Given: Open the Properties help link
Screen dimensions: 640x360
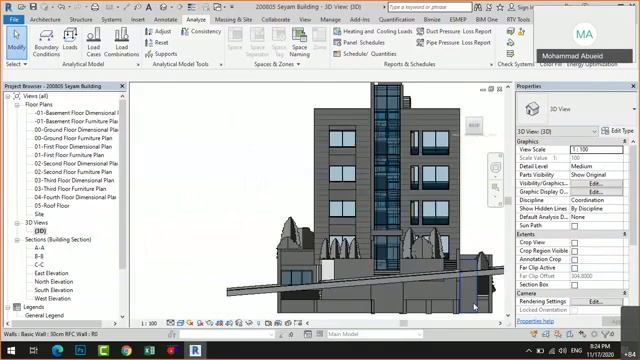Looking at the screenshot, I should click(x=535, y=321).
